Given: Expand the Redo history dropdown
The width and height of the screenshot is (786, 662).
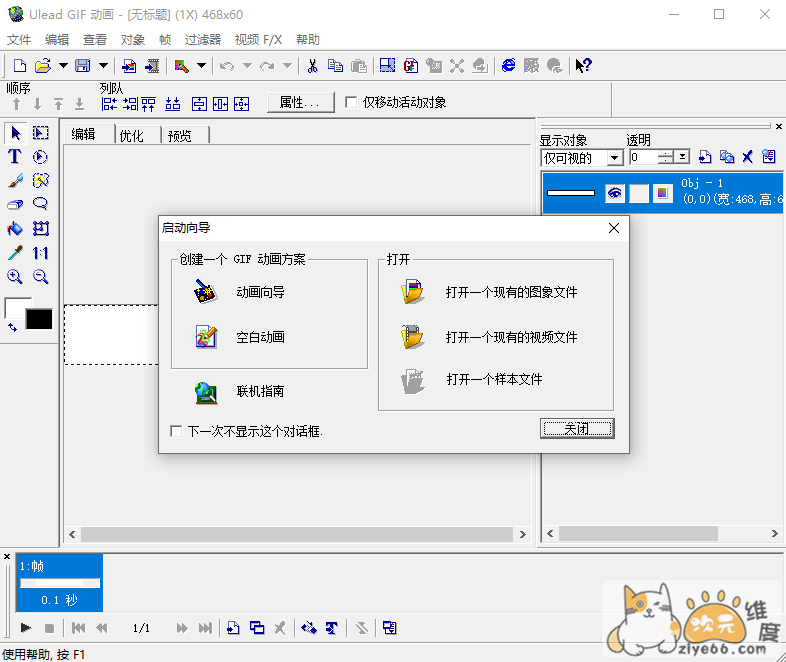Looking at the screenshot, I should click(287, 66).
